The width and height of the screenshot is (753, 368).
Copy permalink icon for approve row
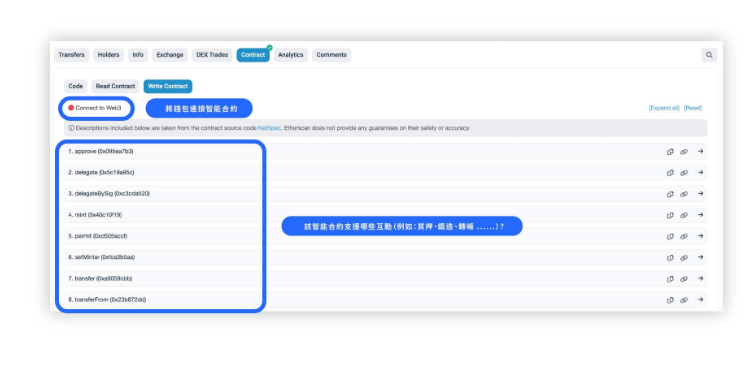(x=684, y=152)
